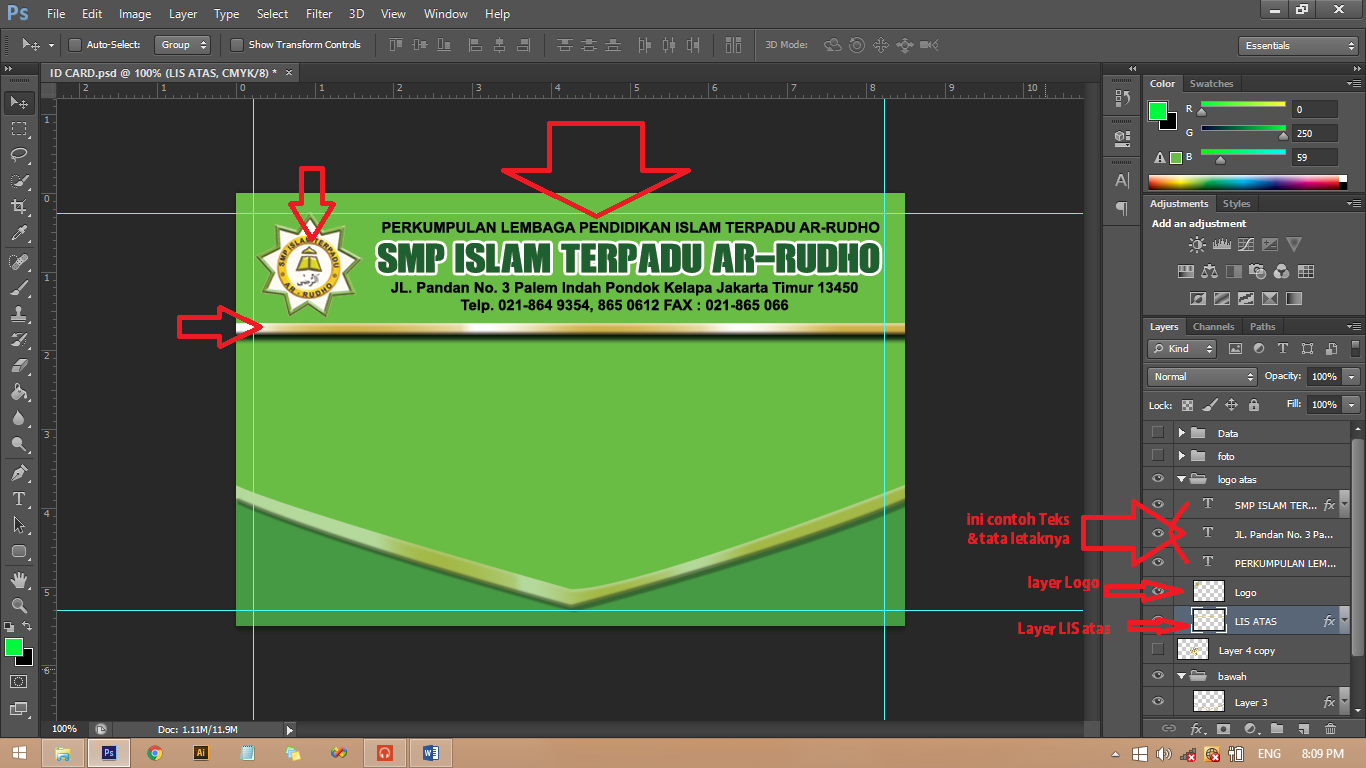Add a Curves adjustment

[x=1246, y=244]
